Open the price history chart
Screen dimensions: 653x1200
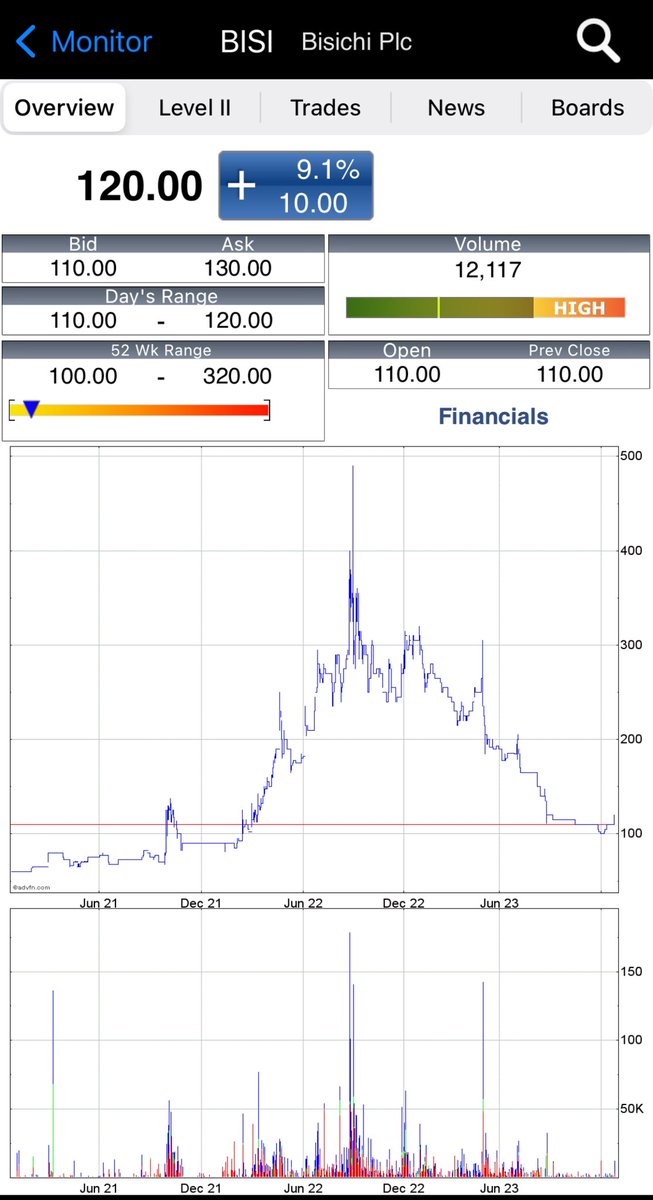(x=314, y=670)
